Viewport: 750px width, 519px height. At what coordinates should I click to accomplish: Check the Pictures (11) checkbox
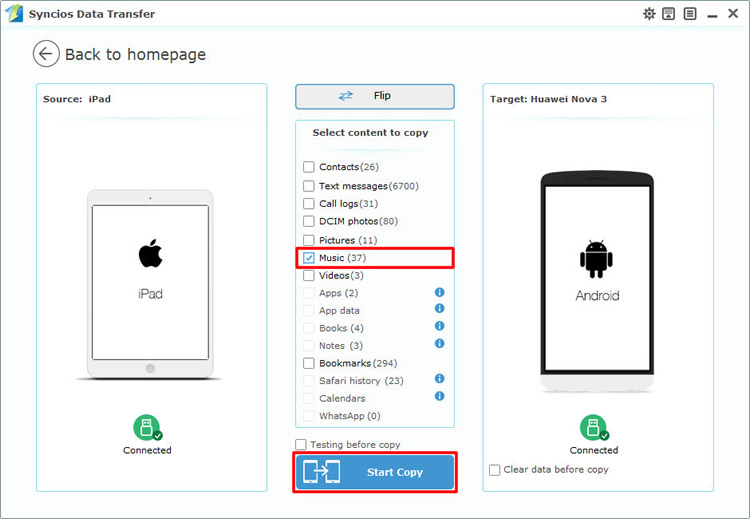[x=309, y=240]
